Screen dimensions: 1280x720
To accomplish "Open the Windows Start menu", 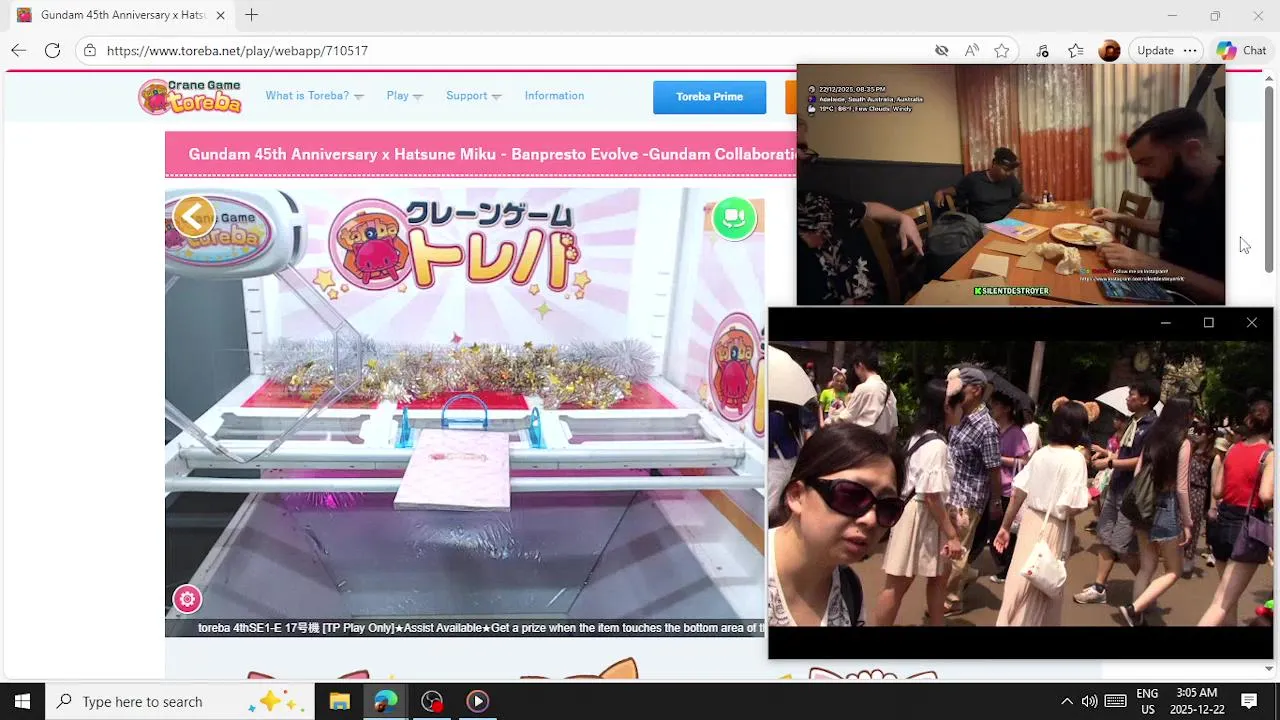I will tap(22, 701).
